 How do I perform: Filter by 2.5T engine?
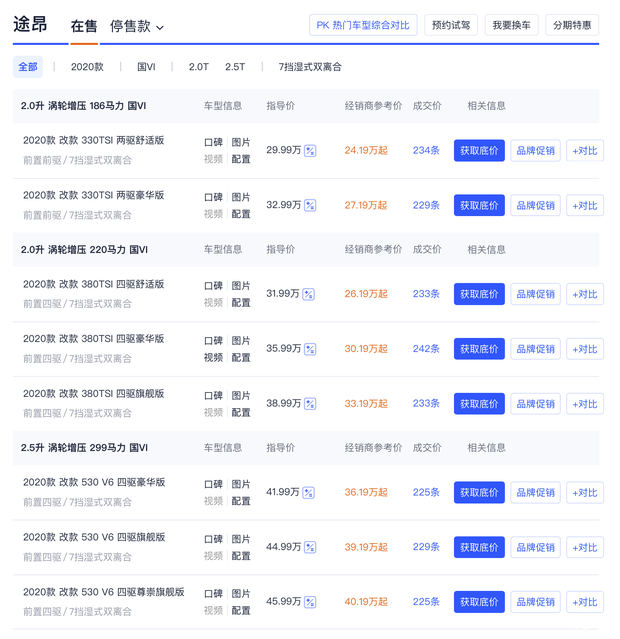235,67
